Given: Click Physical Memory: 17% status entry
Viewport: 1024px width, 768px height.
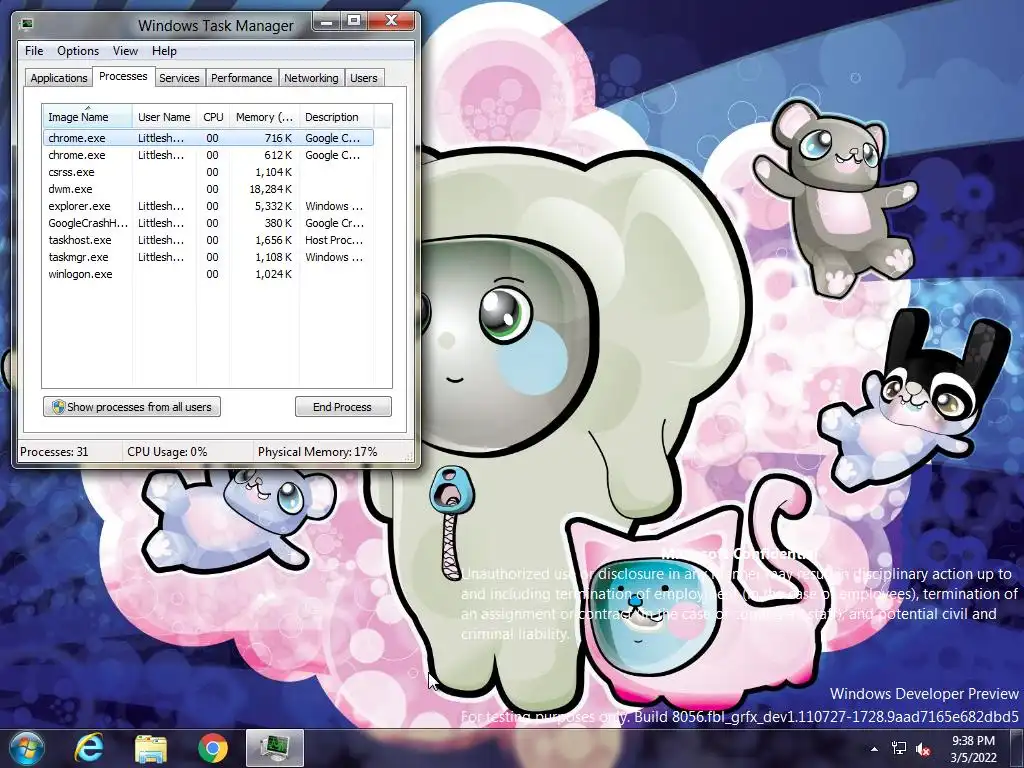Looking at the screenshot, I should tap(317, 452).
